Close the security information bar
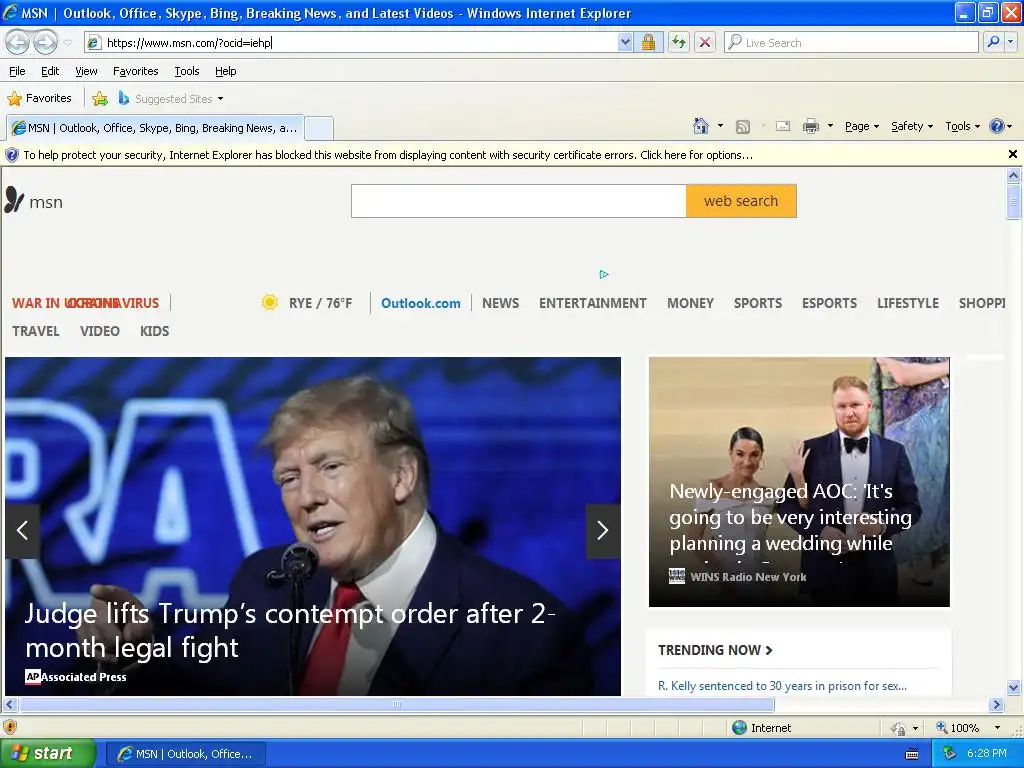 1012,154
